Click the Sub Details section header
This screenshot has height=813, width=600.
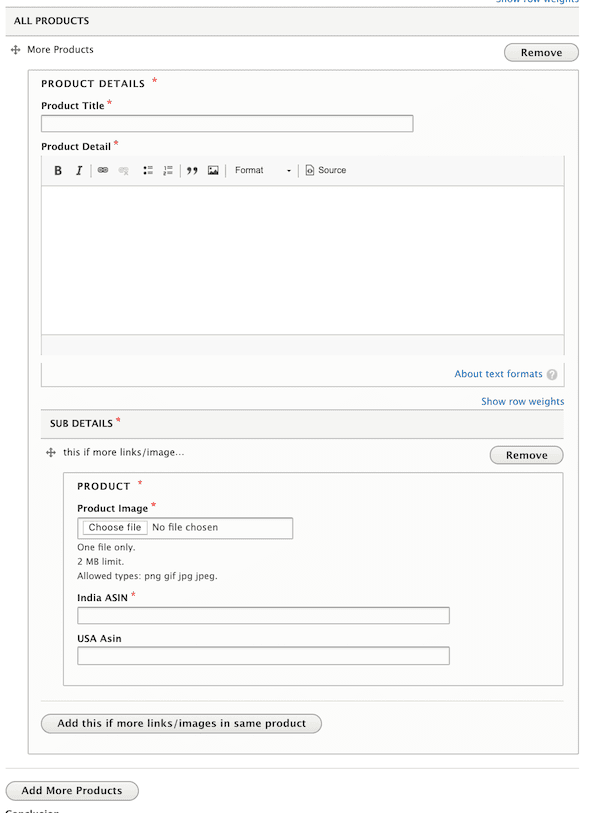pos(81,423)
